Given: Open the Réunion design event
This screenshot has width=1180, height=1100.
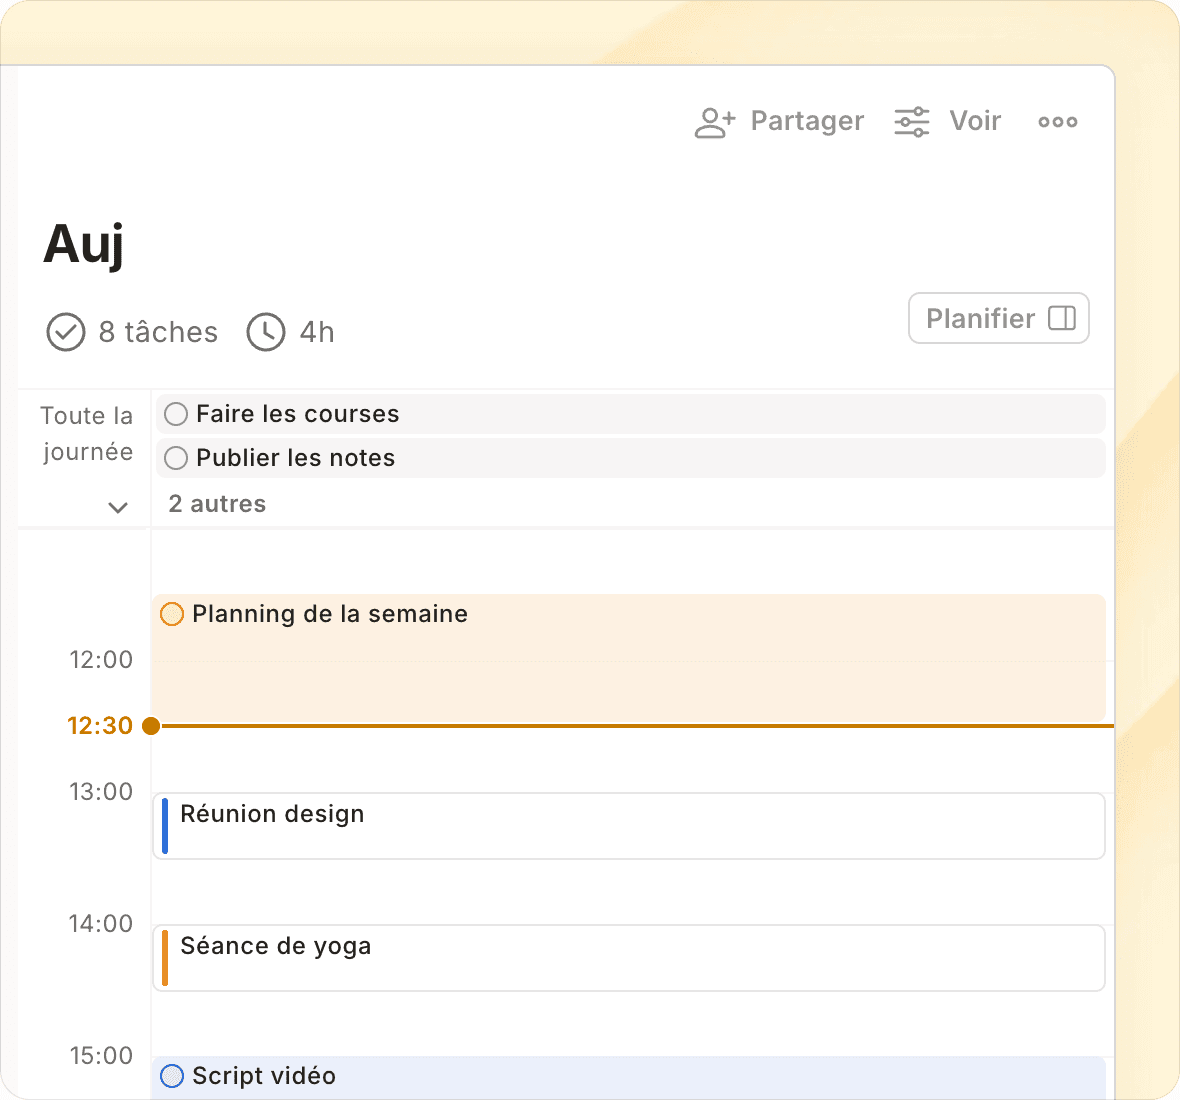Looking at the screenshot, I should pyautogui.click(x=630, y=826).
